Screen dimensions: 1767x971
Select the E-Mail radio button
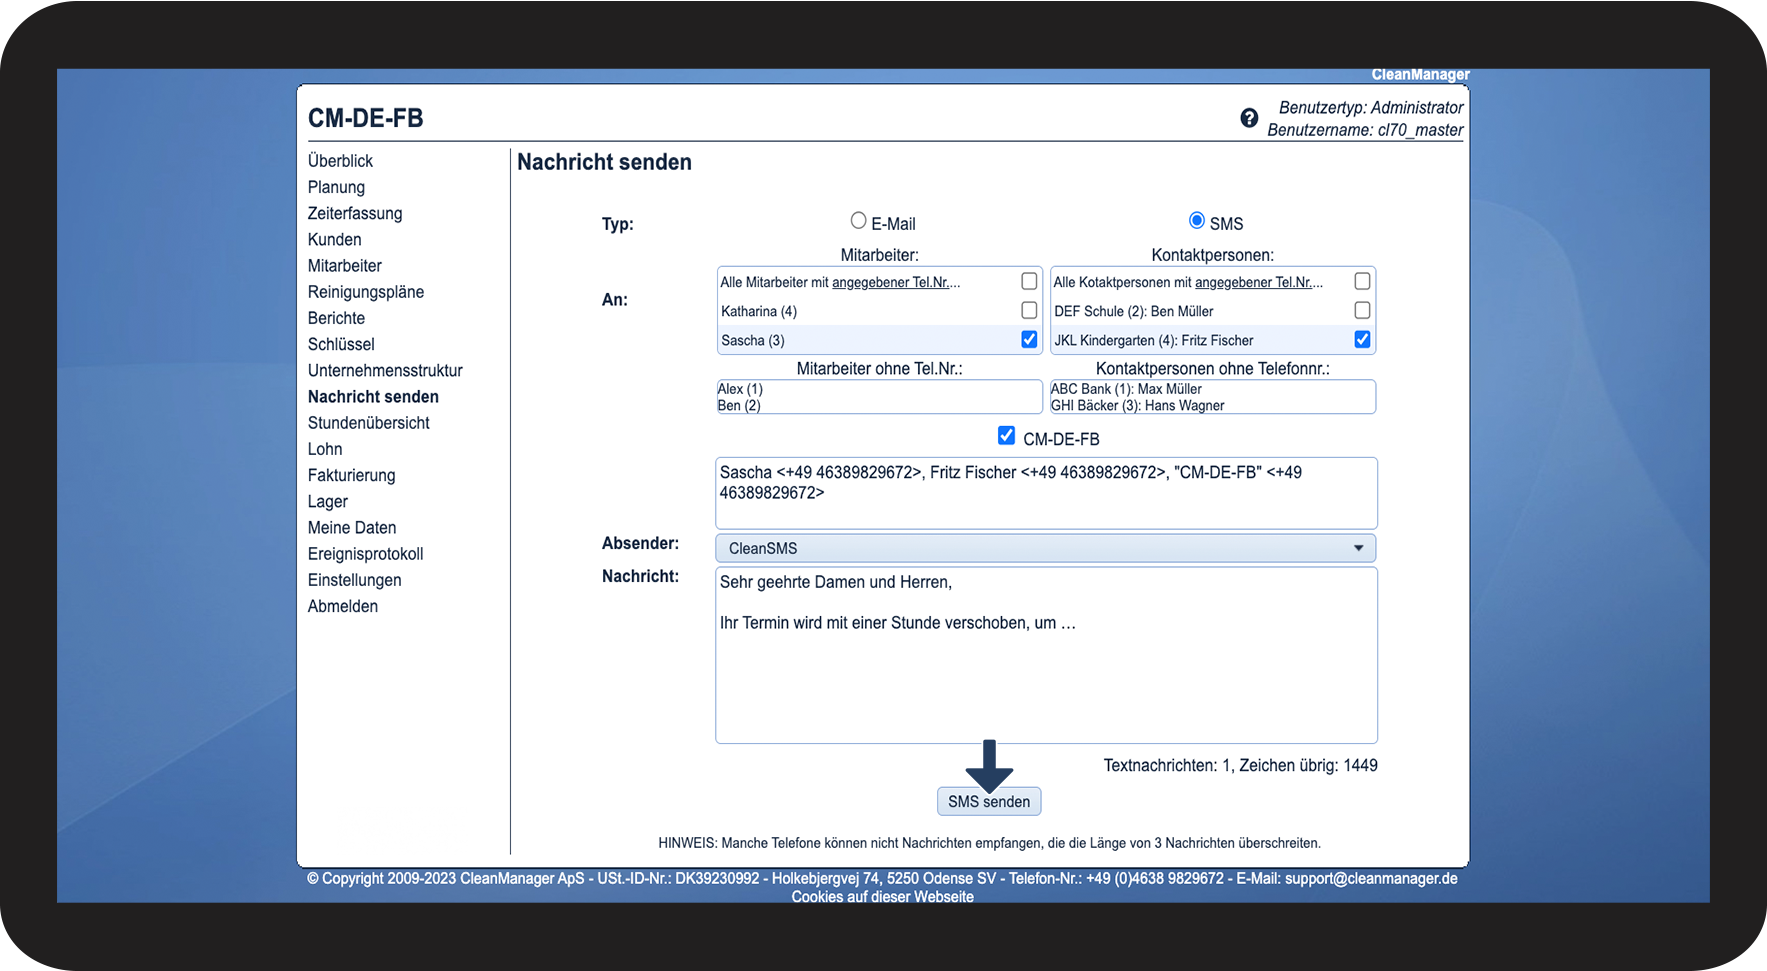pyautogui.click(x=858, y=221)
